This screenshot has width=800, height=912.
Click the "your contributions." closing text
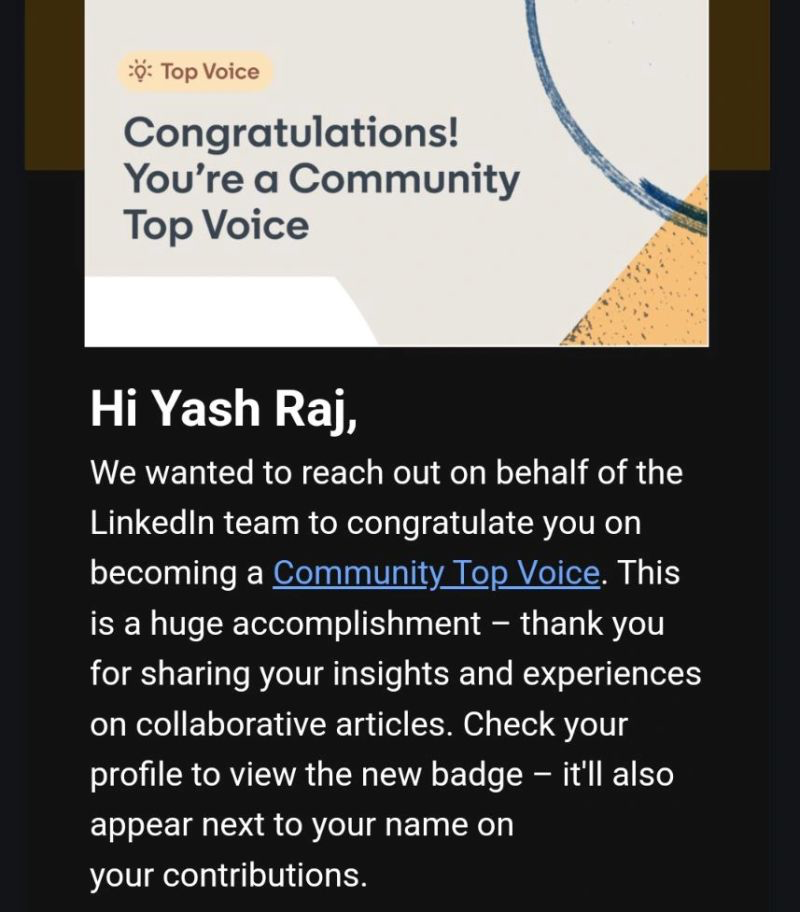point(229,875)
